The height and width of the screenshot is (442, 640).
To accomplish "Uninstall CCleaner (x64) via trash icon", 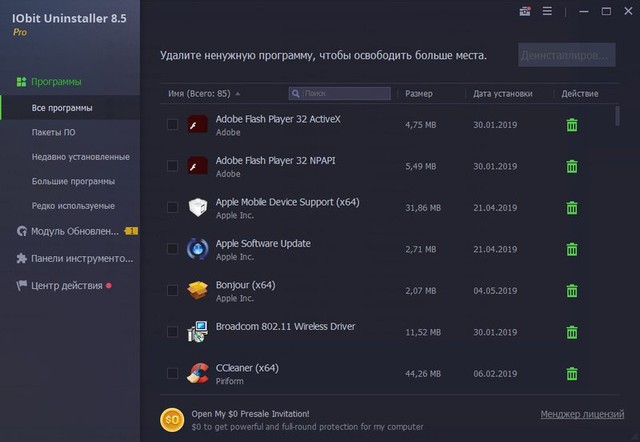I will tap(572, 374).
